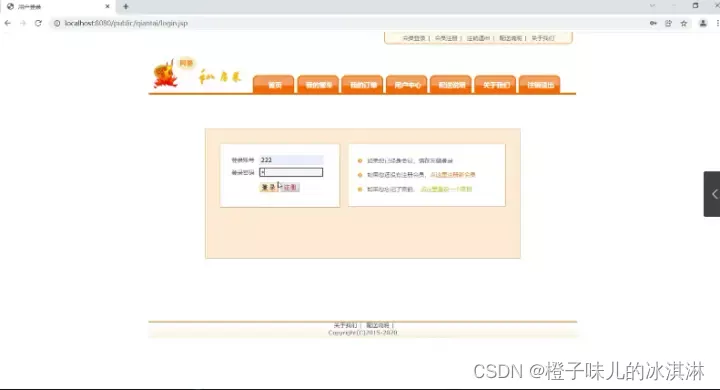
Task: Open the Chrome profile avatar
Action: pos(703,23)
